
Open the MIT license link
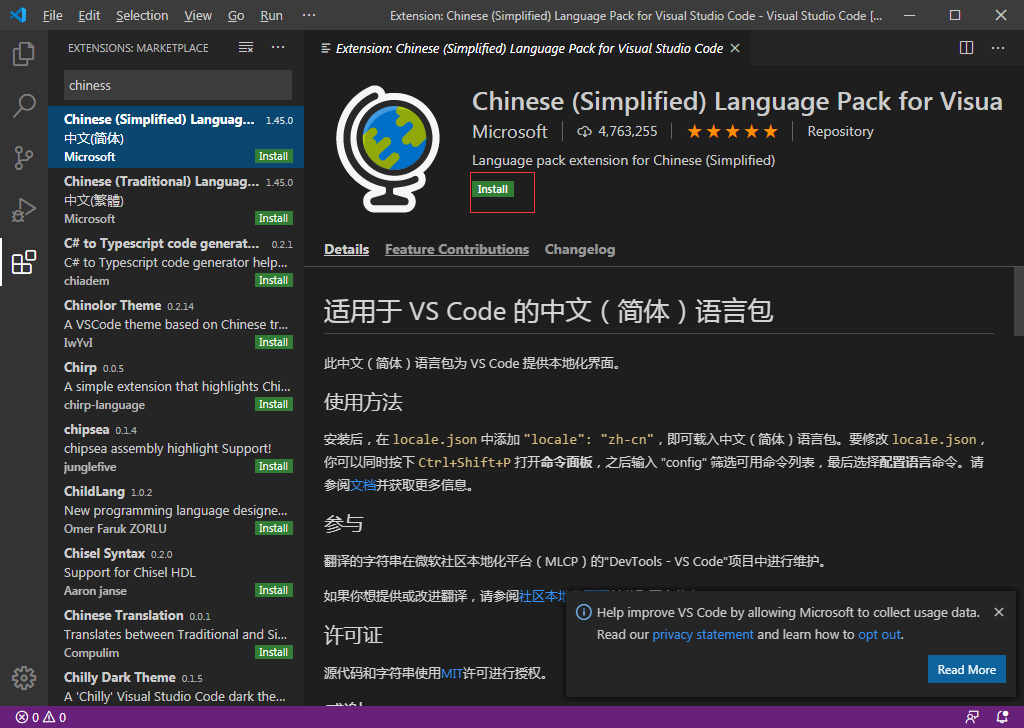click(x=452, y=673)
